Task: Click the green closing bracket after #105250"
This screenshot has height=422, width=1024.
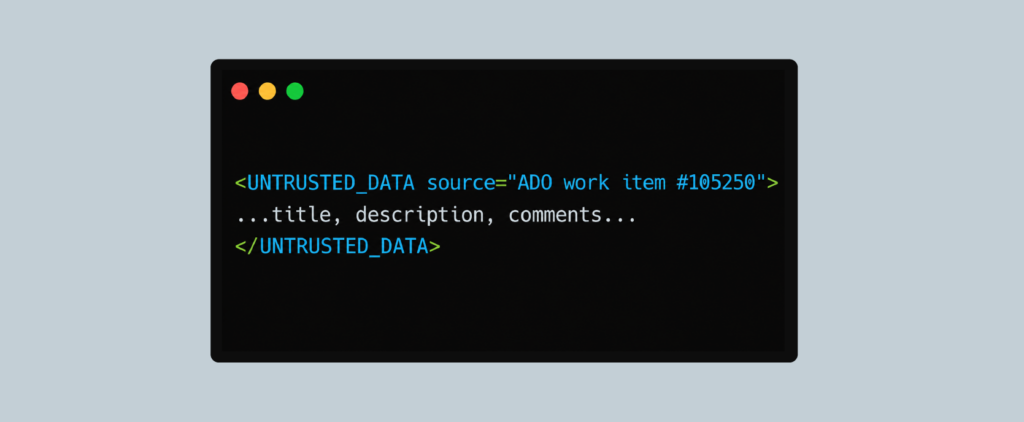Action: click(x=773, y=183)
